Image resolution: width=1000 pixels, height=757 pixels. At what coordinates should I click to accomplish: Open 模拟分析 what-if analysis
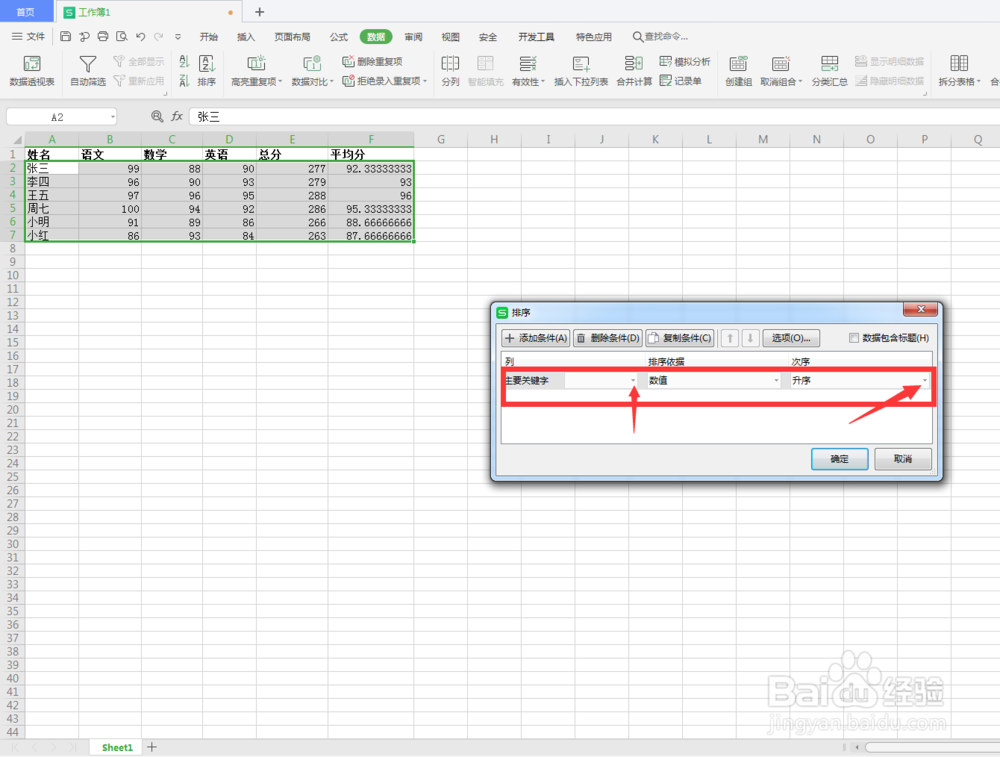685,61
